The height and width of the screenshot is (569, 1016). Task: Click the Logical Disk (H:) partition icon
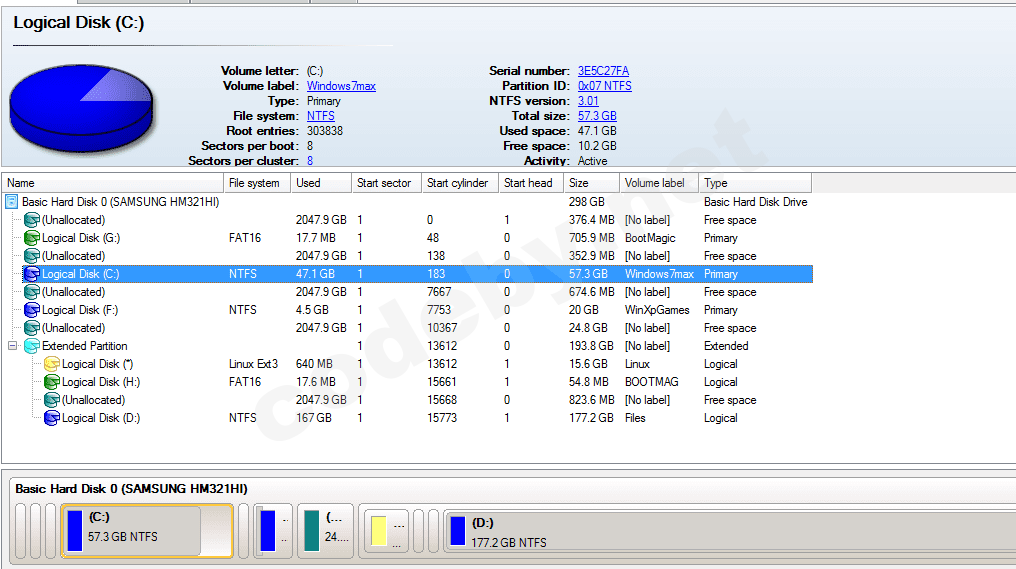click(x=52, y=382)
